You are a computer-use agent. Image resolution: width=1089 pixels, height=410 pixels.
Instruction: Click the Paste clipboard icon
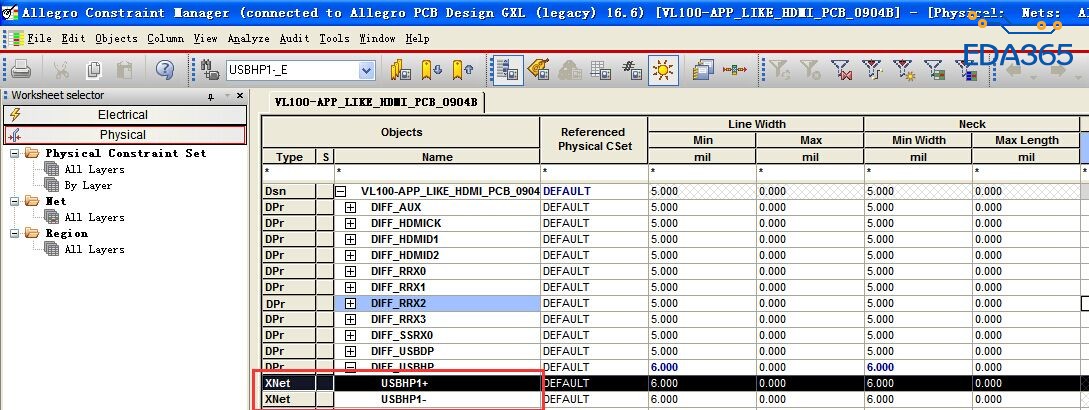(x=125, y=69)
